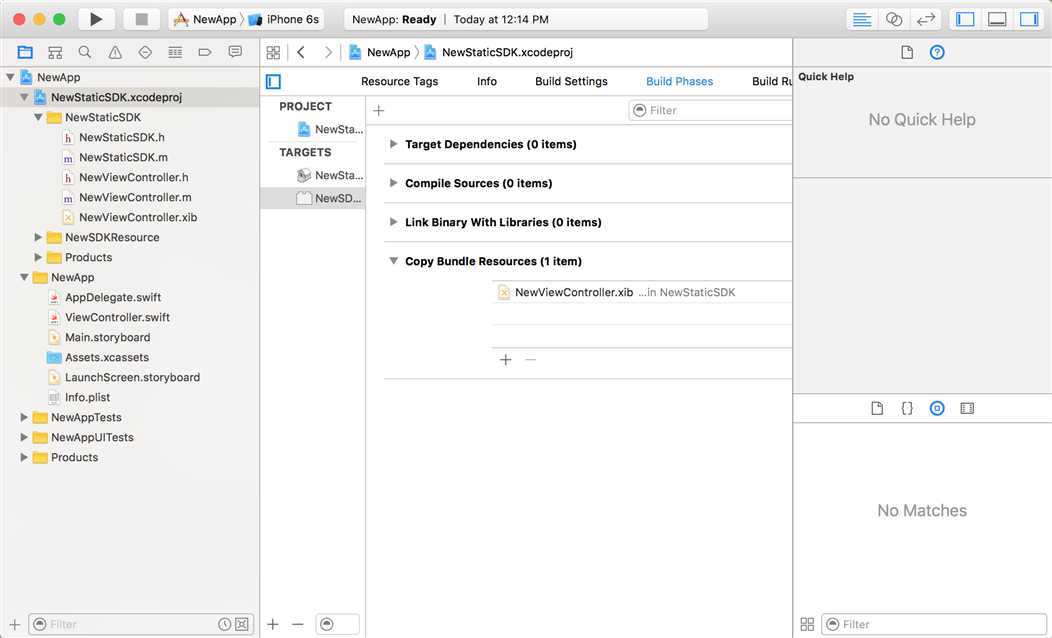This screenshot has height=638, width=1052.
Task: Open the Project navigator
Action: (25, 52)
